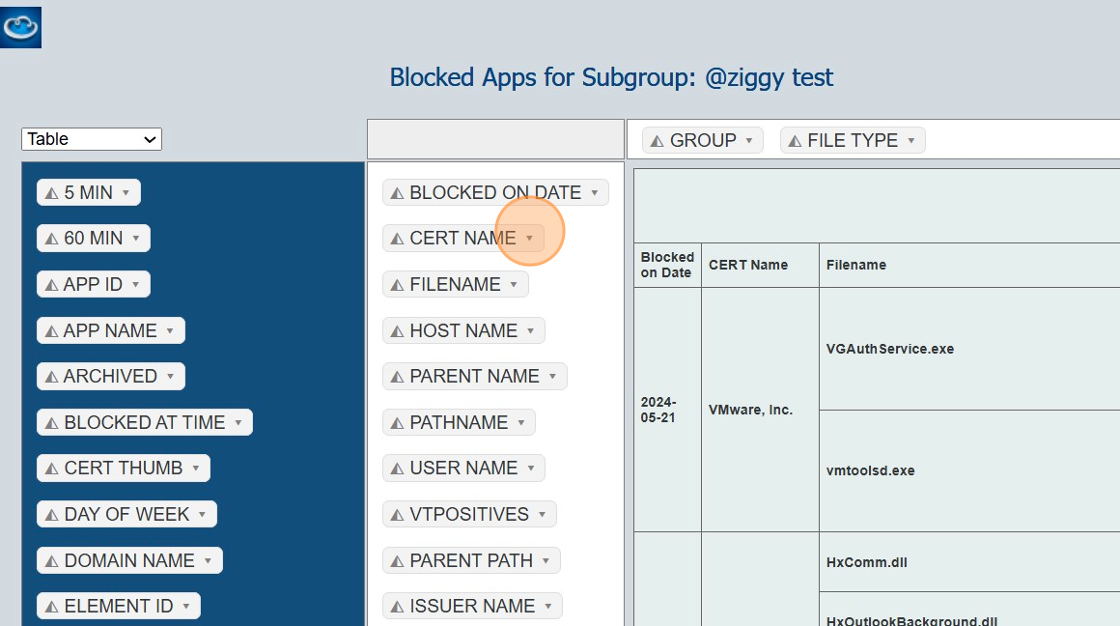This screenshot has height=626, width=1120.
Task: Click the triangle icon on CERT THUMB
Action: [x=52, y=469]
